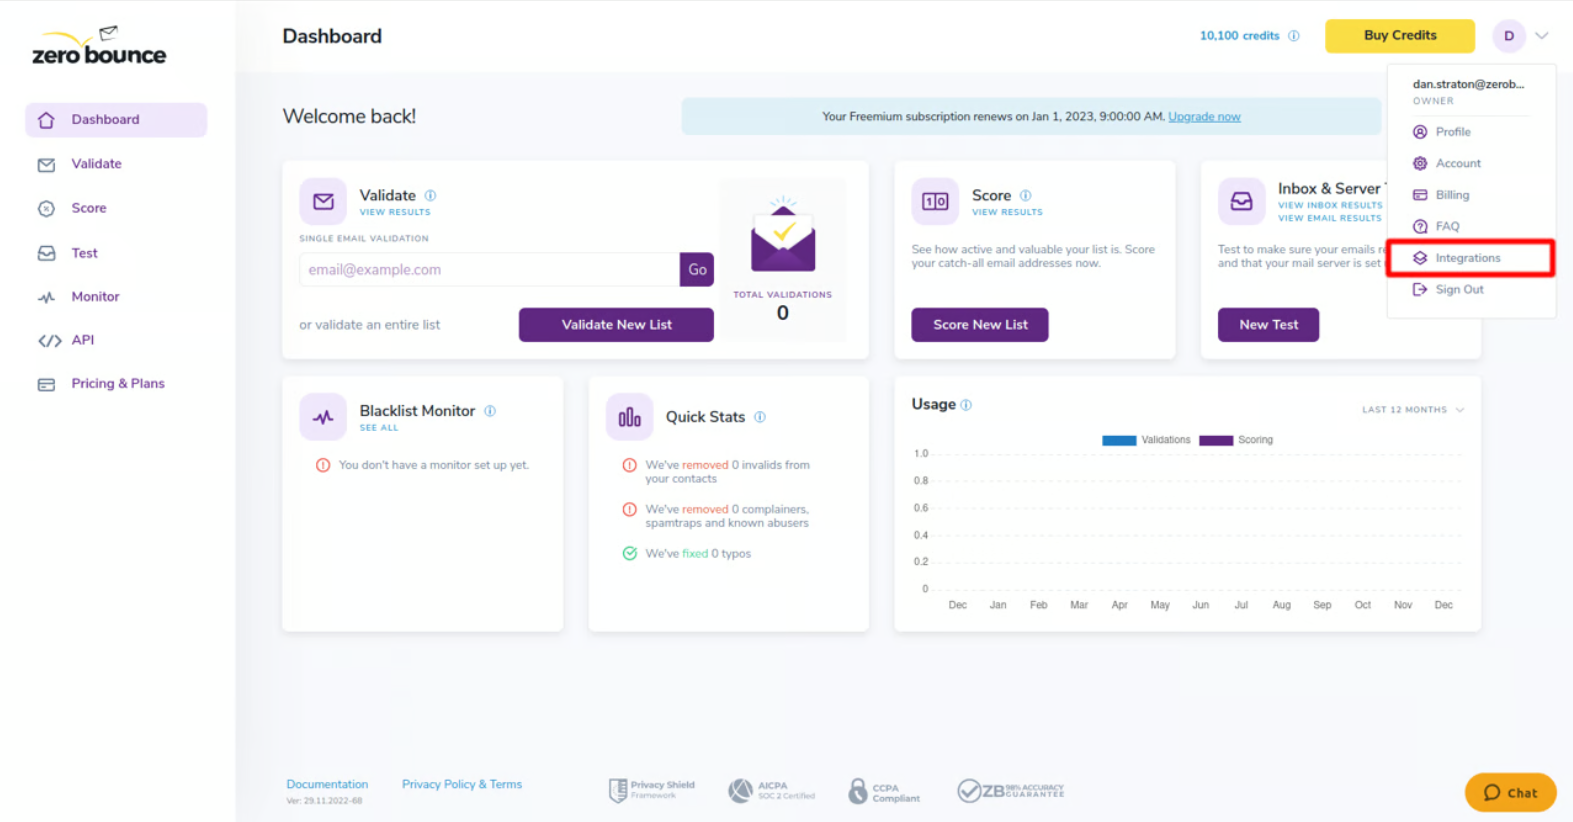The width and height of the screenshot is (1573, 822).
Task: Click the Validate card envelope icon
Action: (323, 201)
